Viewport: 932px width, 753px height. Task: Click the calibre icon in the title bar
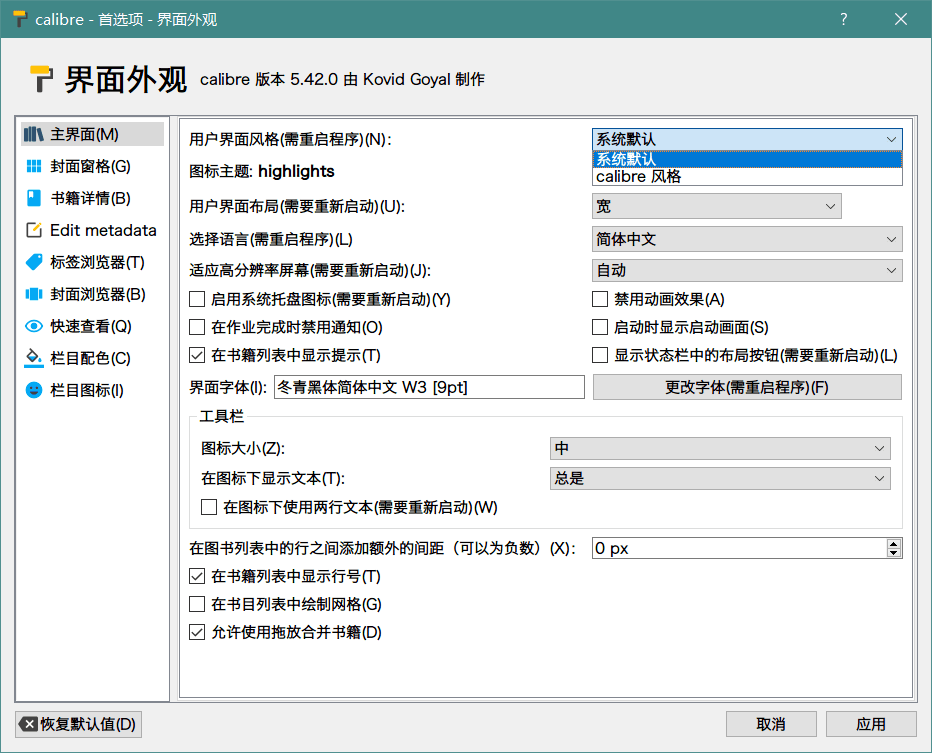click(x=20, y=19)
